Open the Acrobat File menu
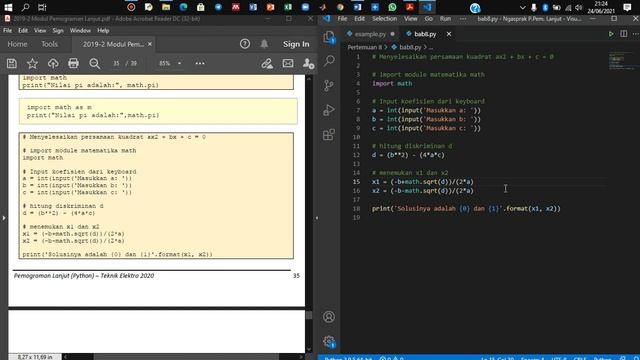The height and width of the screenshot is (360, 640). click(7, 31)
